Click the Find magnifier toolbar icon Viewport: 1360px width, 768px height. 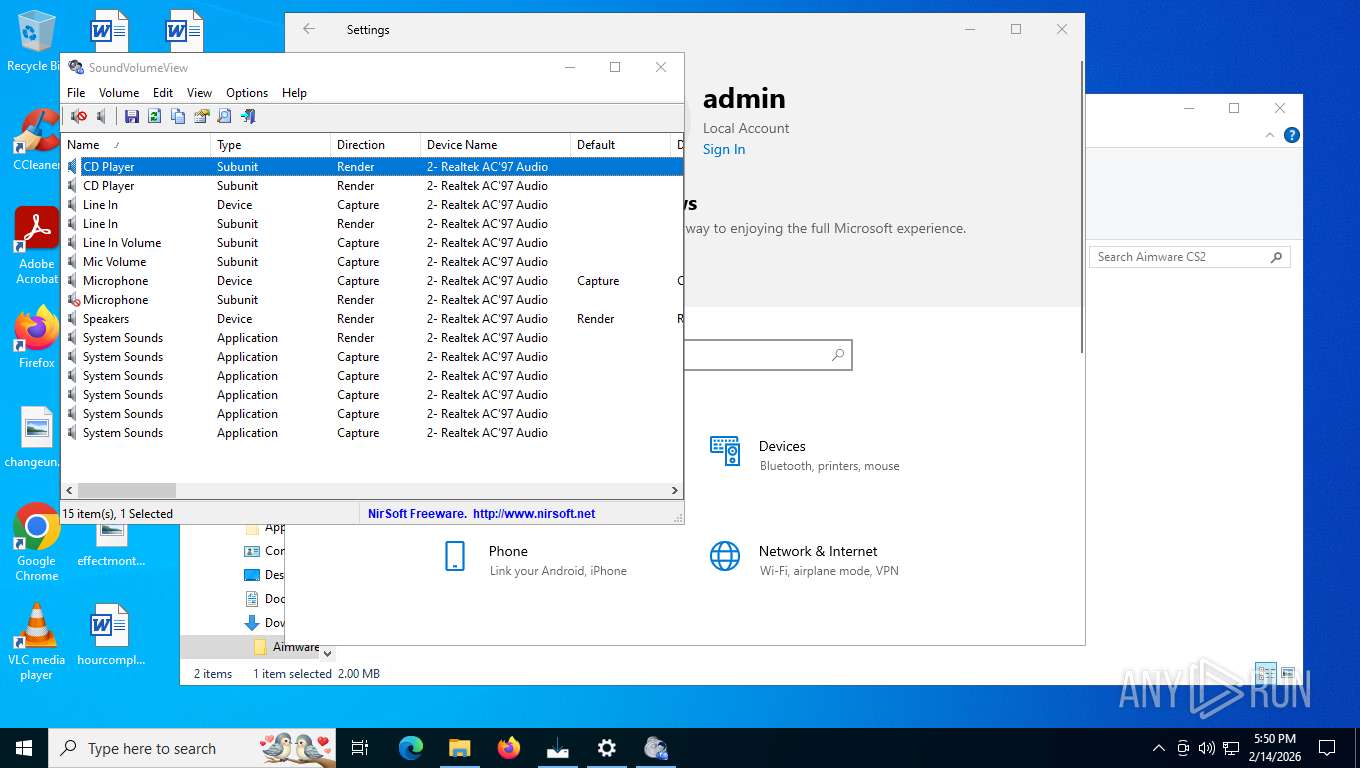coord(224,117)
